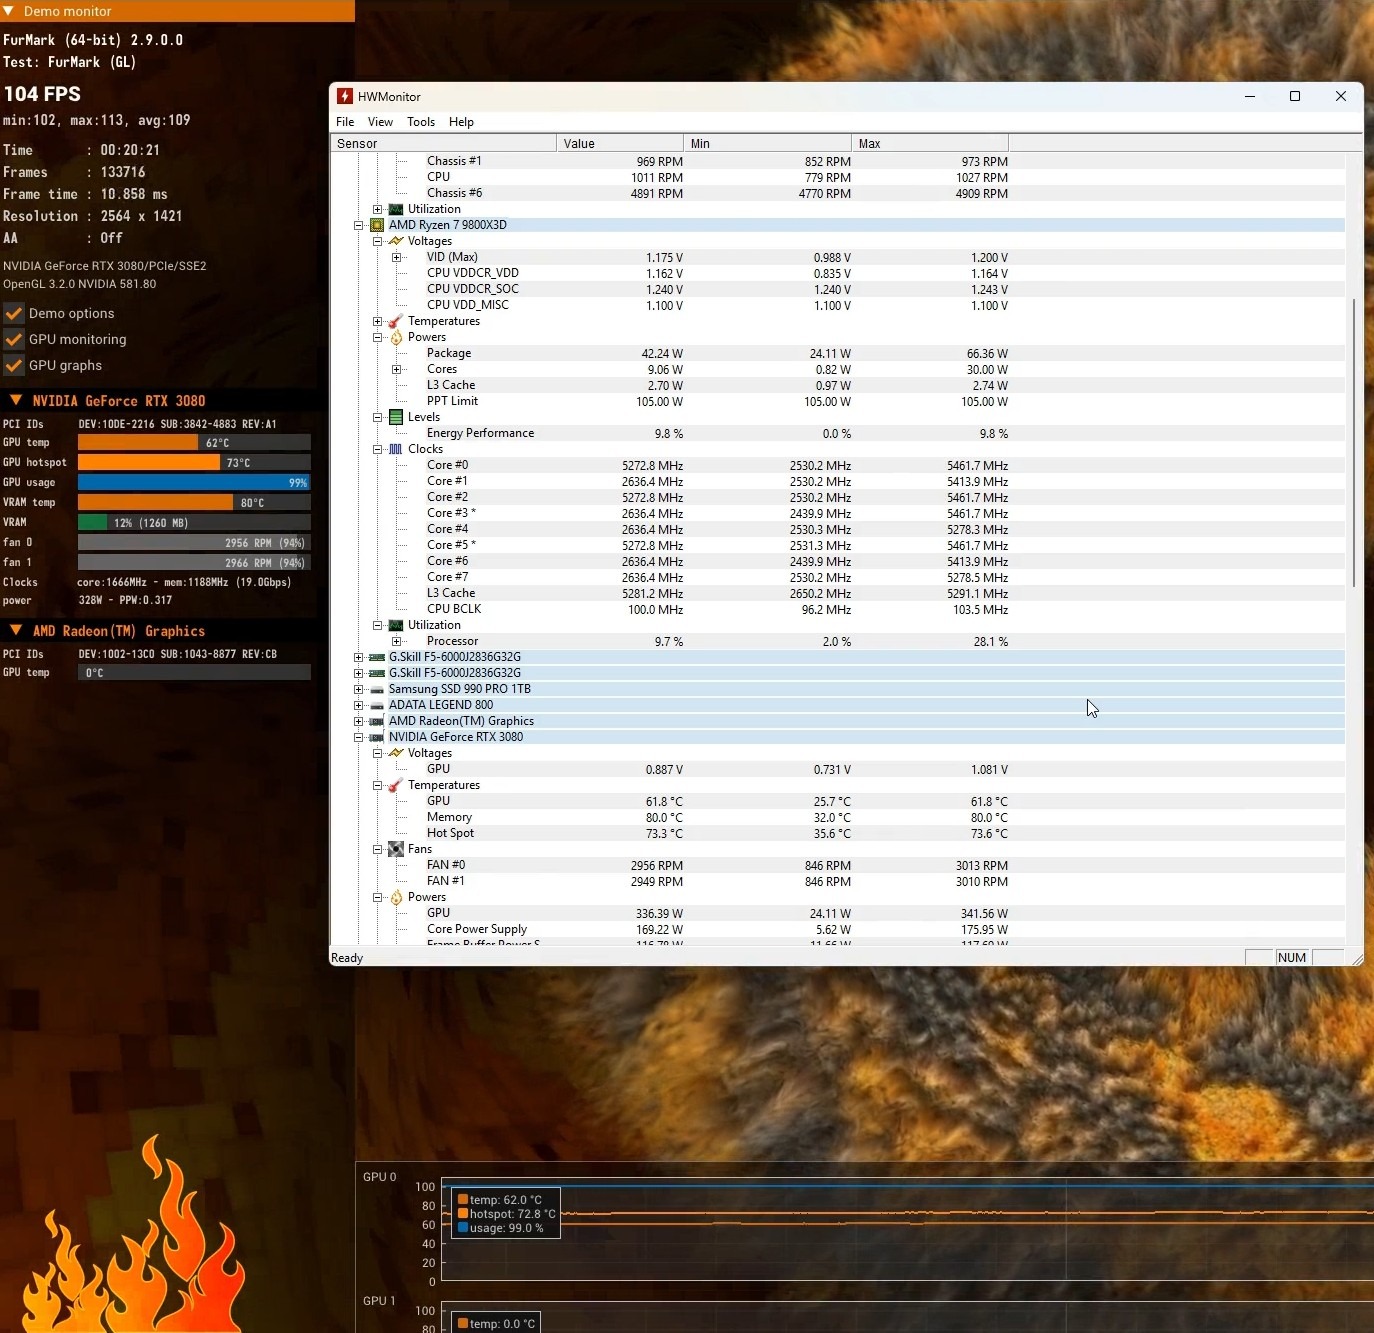The width and height of the screenshot is (1374, 1333).
Task: Collapse the Demo monitor panel triangle
Action: coord(8,11)
